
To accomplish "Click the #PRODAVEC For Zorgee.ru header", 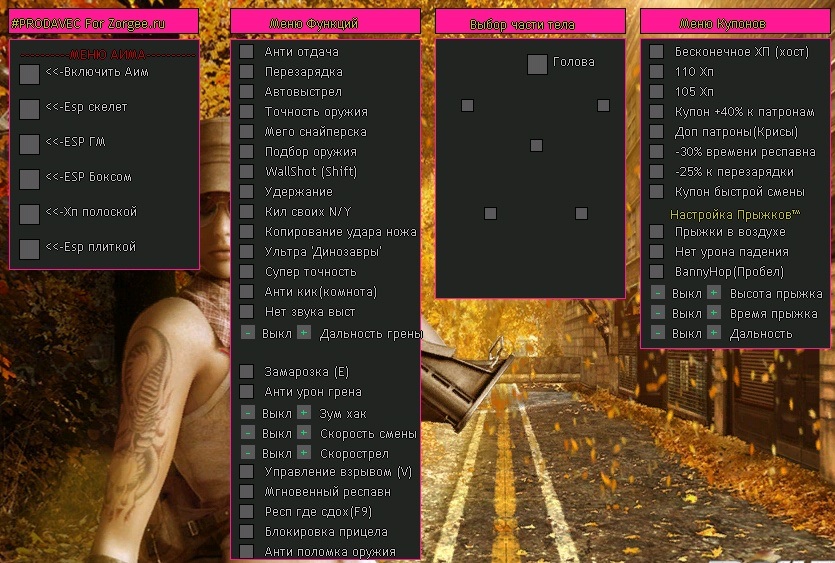I will click(x=104, y=21).
